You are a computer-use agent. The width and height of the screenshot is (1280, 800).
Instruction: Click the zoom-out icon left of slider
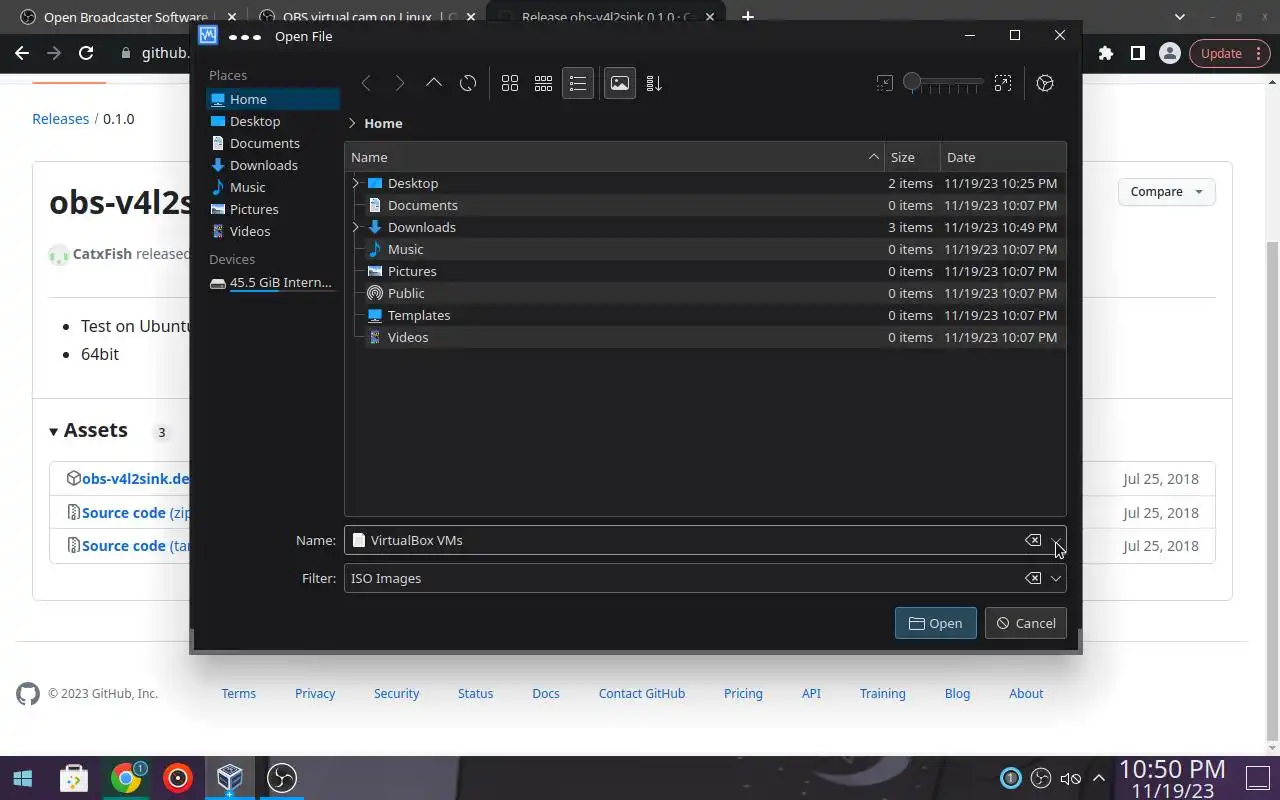(x=885, y=84)
